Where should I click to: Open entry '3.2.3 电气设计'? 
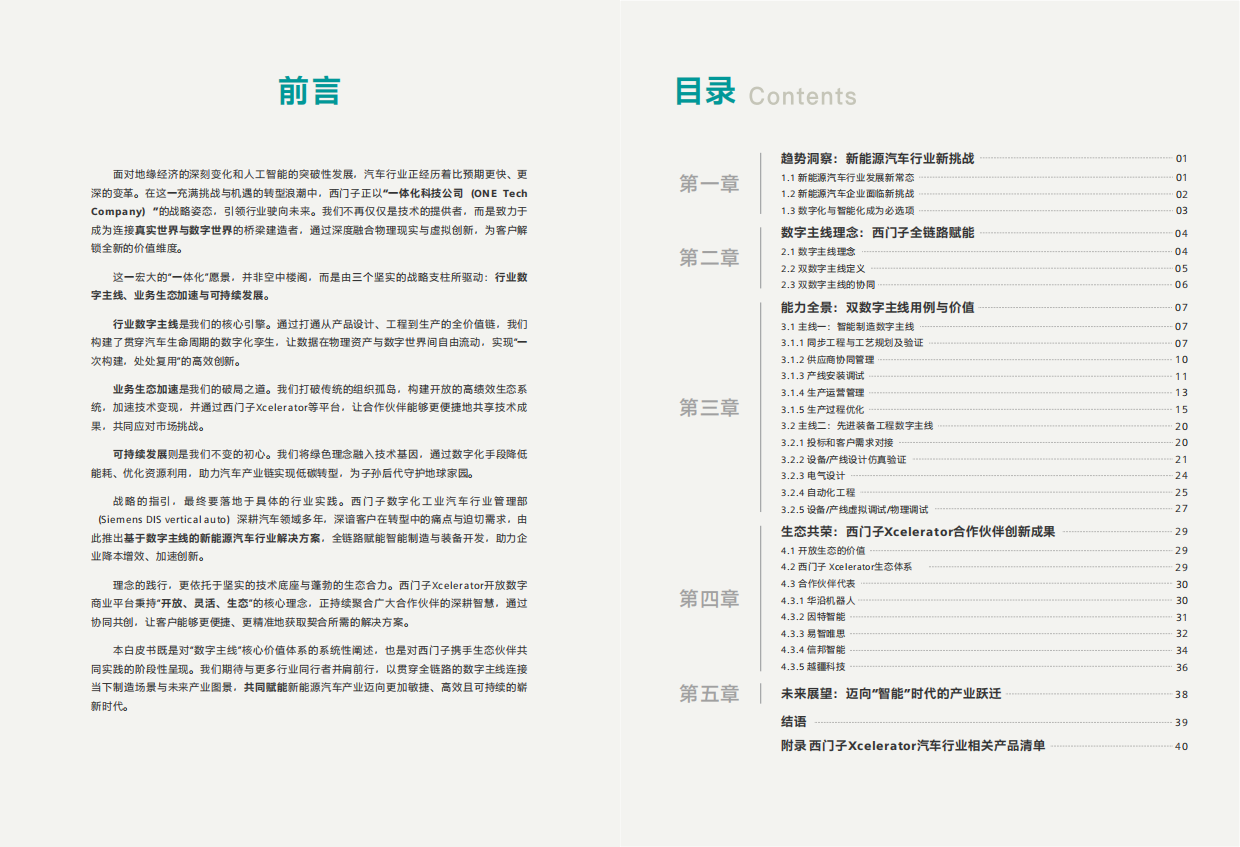813,476
